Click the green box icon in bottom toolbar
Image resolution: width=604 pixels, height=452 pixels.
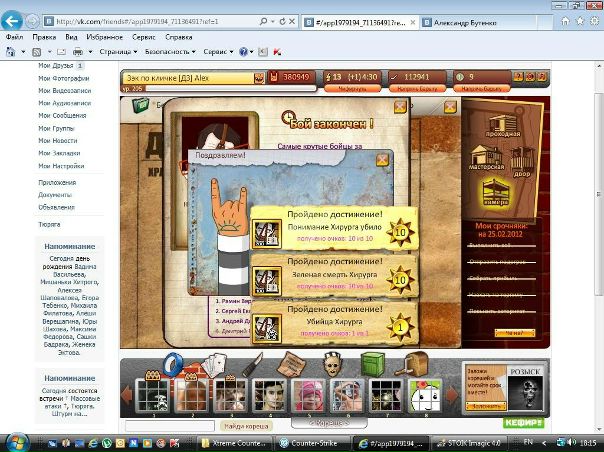click(x=373, y=366)
